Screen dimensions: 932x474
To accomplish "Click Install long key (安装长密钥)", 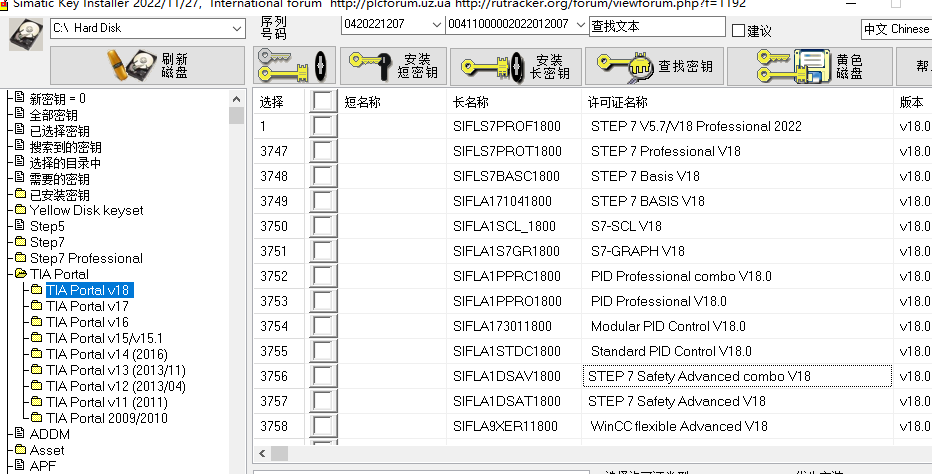I will 515,65.
